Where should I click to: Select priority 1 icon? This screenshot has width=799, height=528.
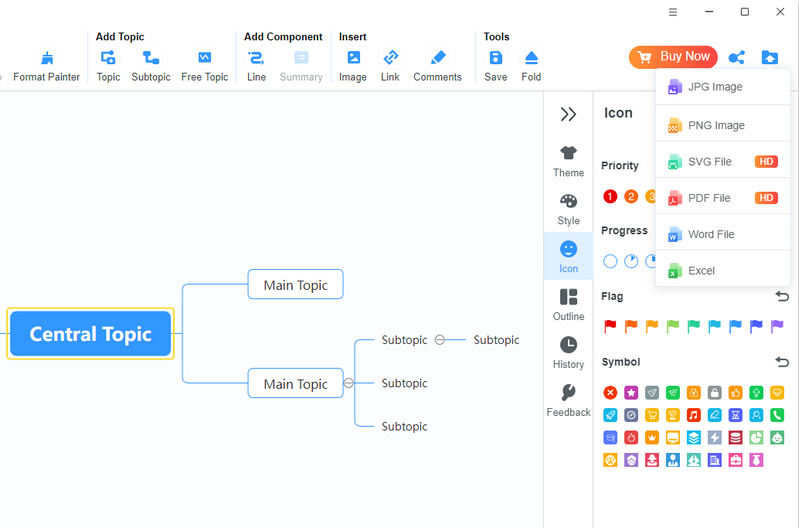pyautogui.click(x=610, y=196)
